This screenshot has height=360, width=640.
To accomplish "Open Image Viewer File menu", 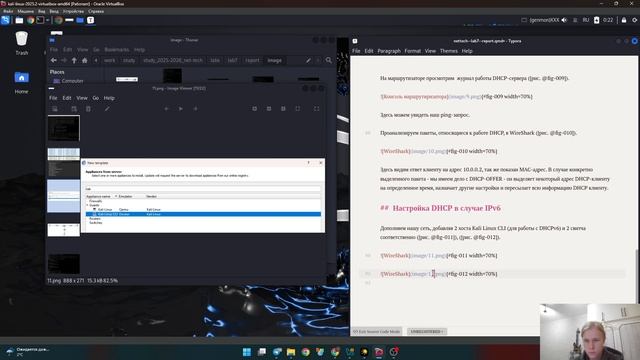I will [x=53, y=98].
